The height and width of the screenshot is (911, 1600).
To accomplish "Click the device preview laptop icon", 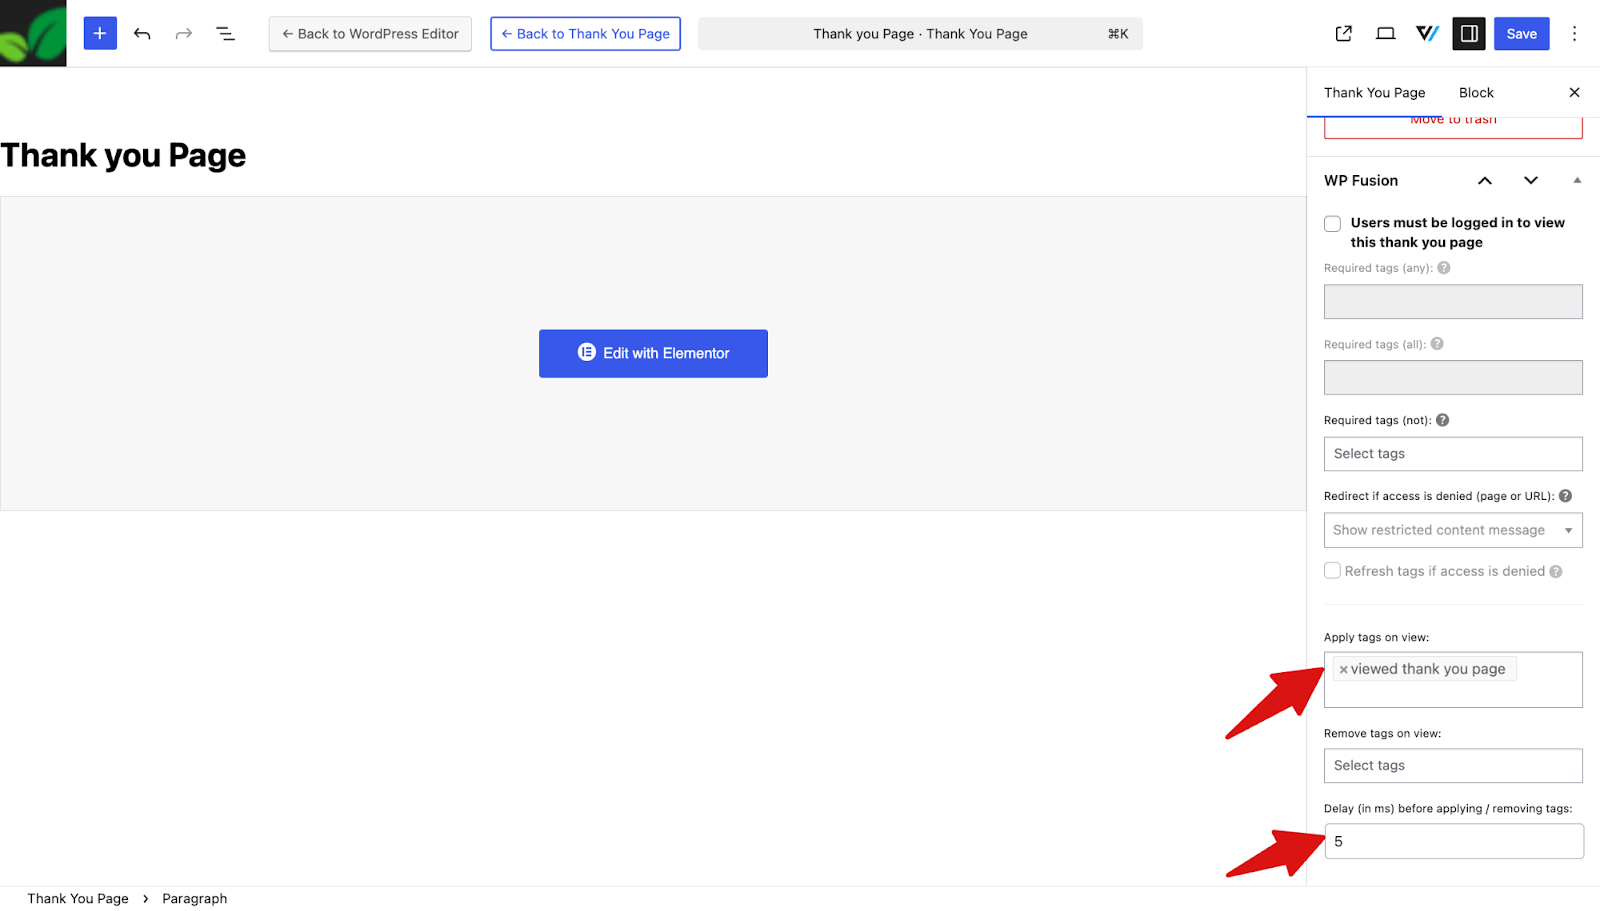I will tap(1385, 33).
